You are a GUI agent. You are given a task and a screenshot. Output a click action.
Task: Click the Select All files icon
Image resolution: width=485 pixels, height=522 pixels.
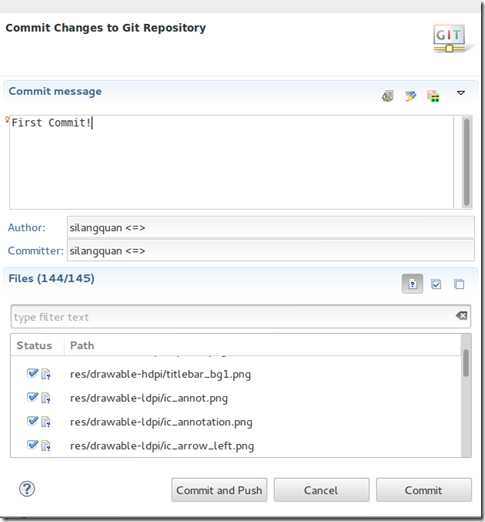point(436,284)
